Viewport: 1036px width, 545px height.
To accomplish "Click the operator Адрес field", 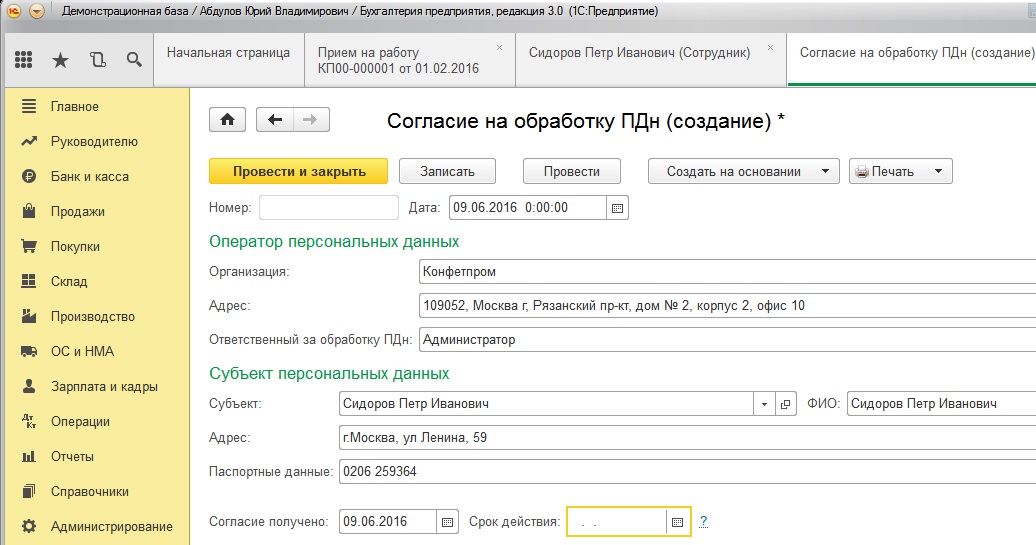I will 727,306.
